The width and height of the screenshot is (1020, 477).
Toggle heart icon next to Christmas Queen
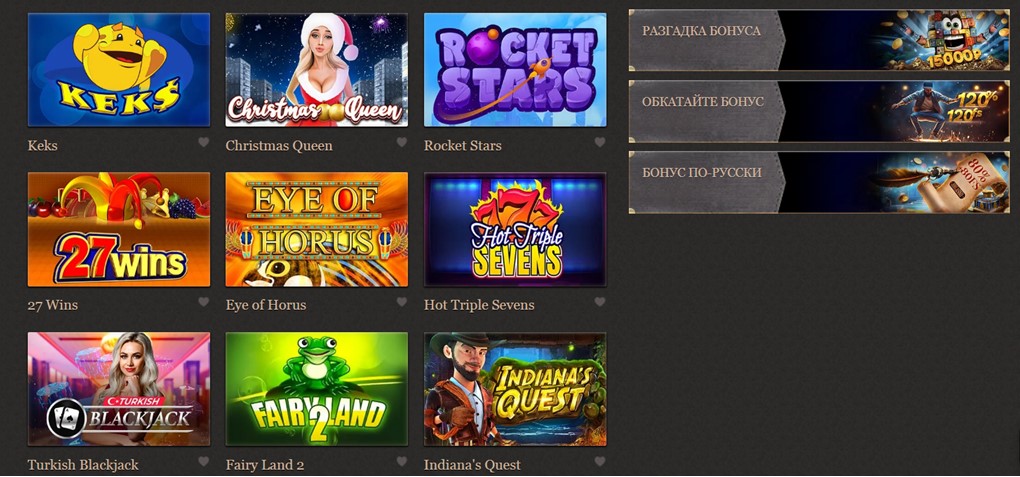tap(401, 142)
